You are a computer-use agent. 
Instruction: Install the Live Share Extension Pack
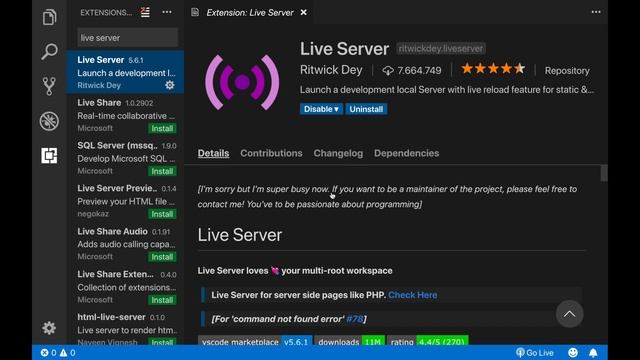pyautogui.click(x=162, y=300)
